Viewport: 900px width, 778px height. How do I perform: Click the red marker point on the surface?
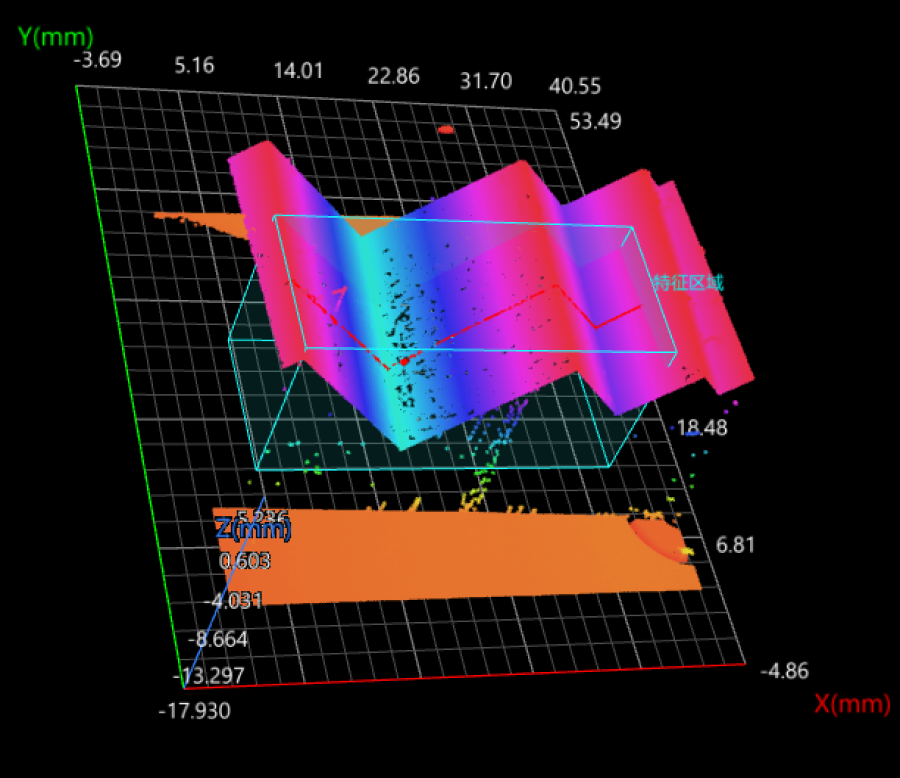(404, 362)
